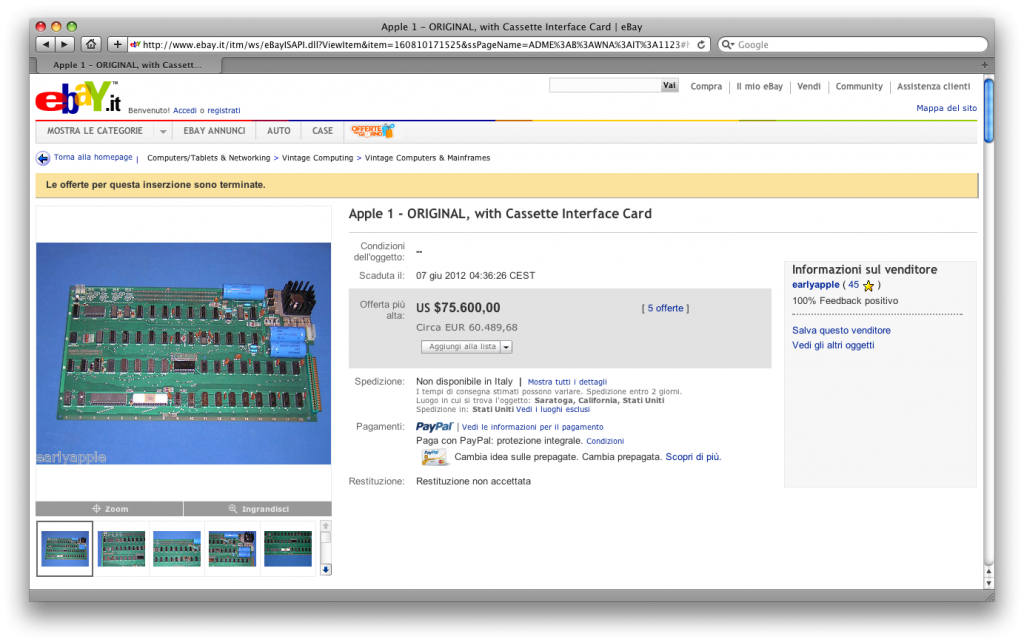The height and width of the screenshot is (642, 1024).
Task: Select the fifth Apple 1 thumbnail
Action: click(x=288, y=549)
